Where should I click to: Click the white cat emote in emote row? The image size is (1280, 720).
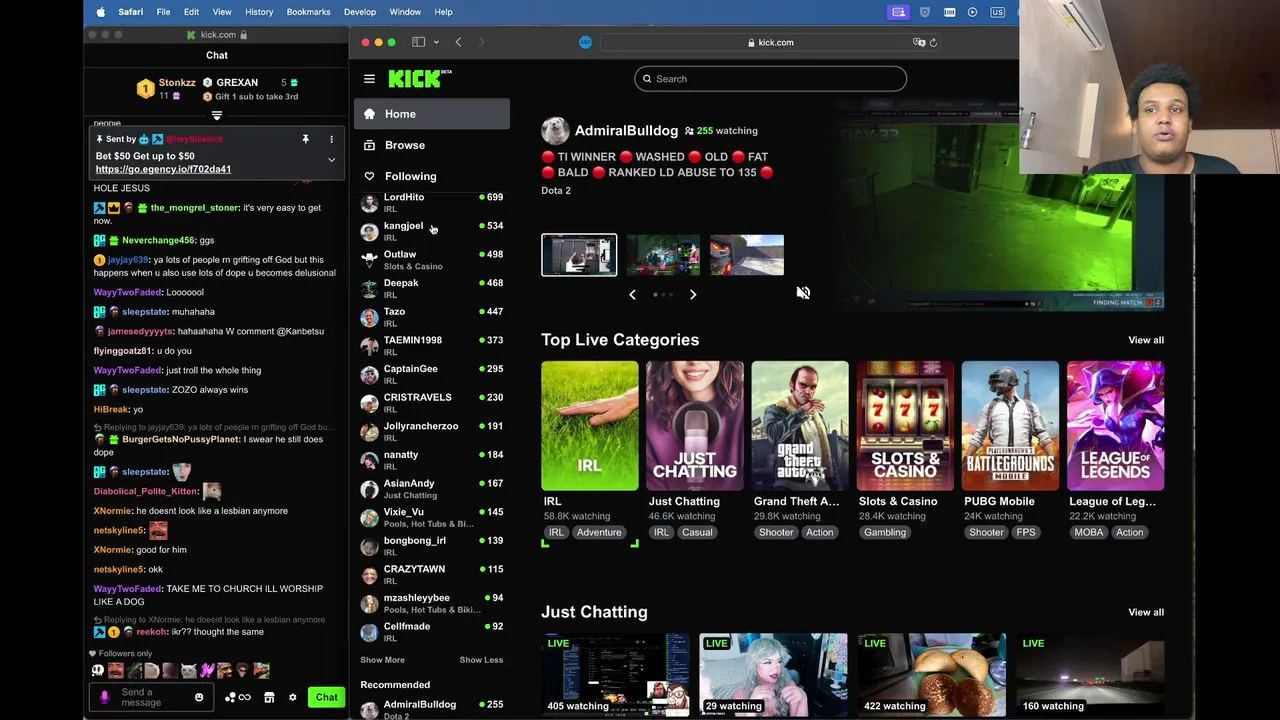tap(189, 671)
